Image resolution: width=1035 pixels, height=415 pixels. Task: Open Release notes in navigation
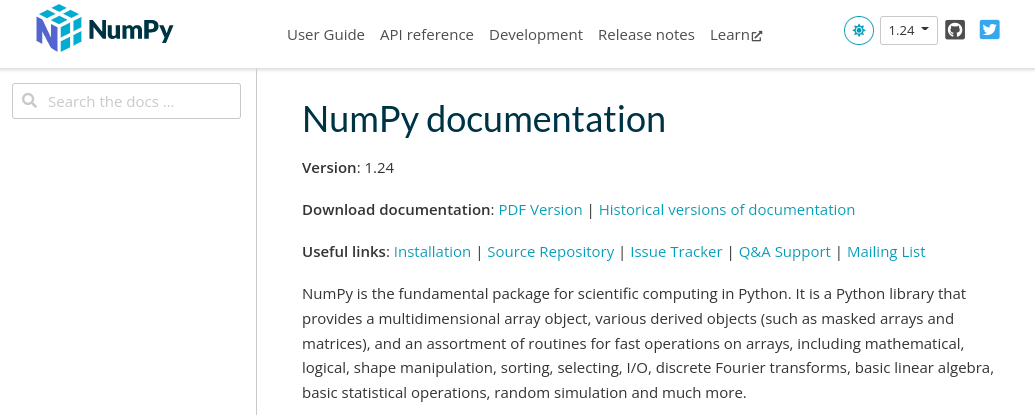coord(646,35)
